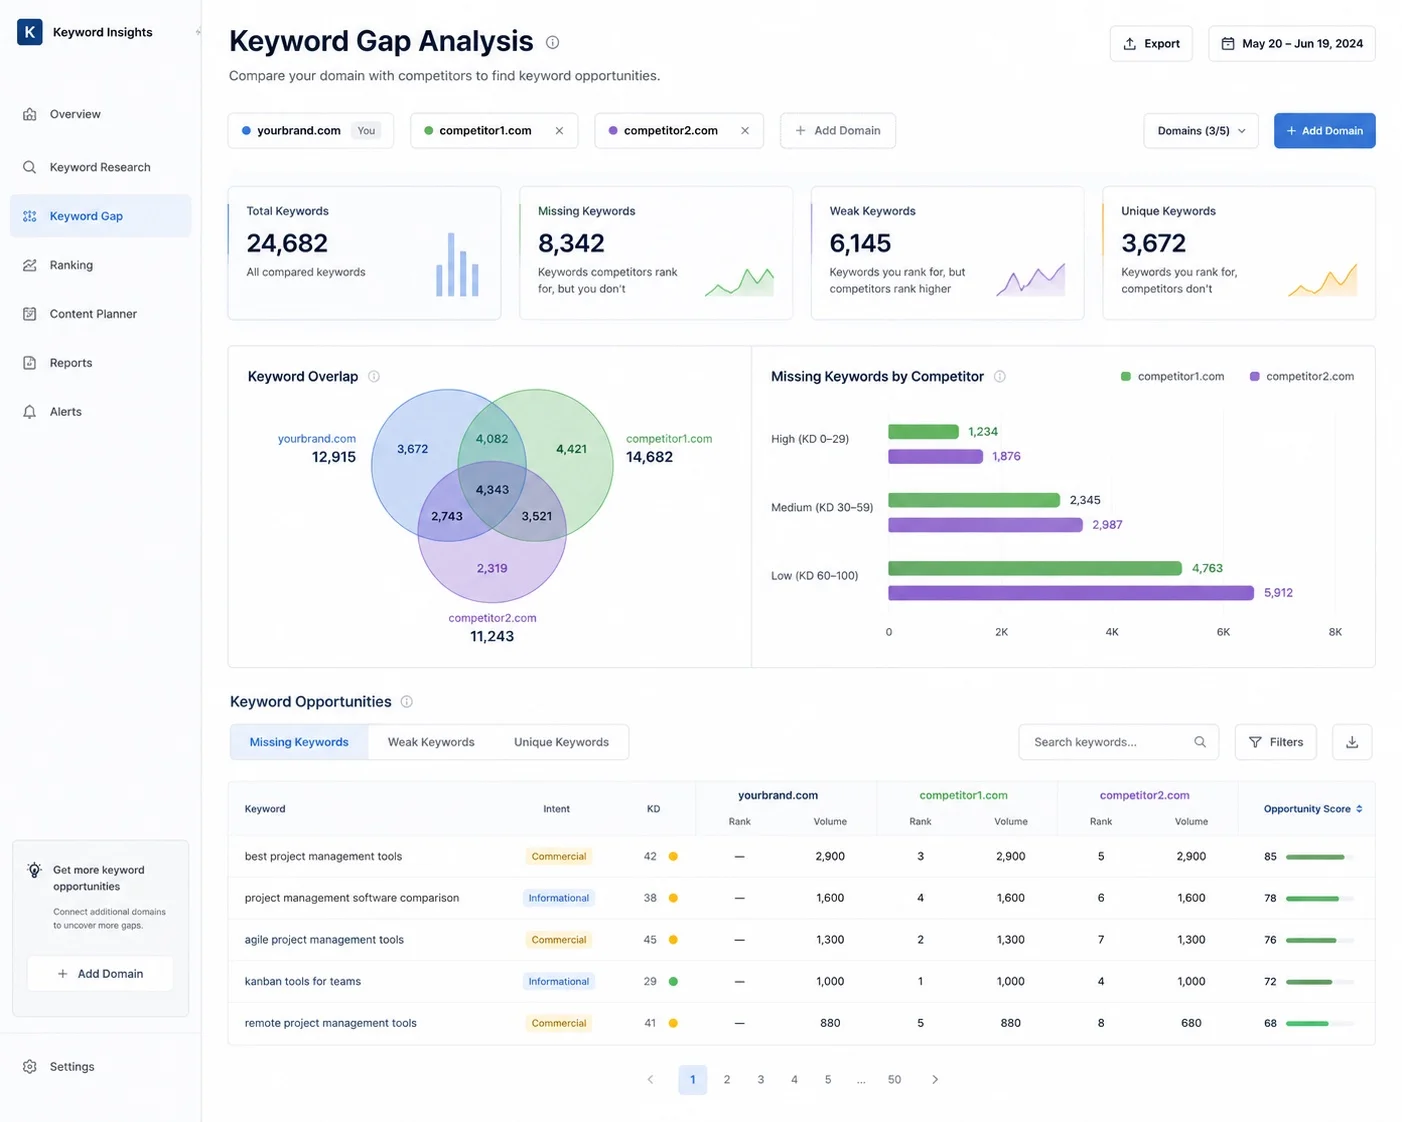Click the opportunity score bar showing 78
This screenshot has width=1402, height=1122.
pos(1320,899)
